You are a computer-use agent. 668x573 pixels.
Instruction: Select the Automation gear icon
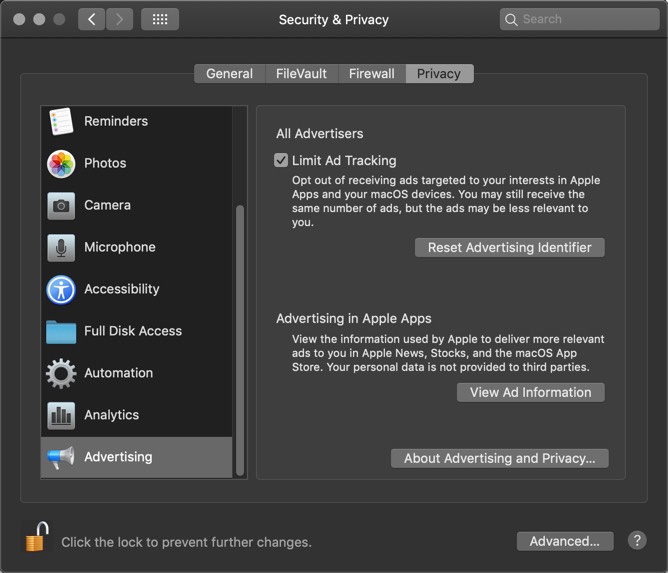tap(61, 374)
